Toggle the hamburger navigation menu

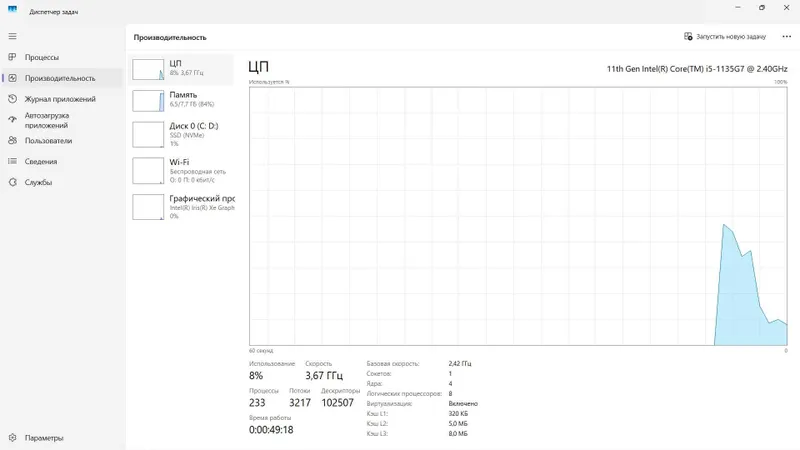click(12, 36)
